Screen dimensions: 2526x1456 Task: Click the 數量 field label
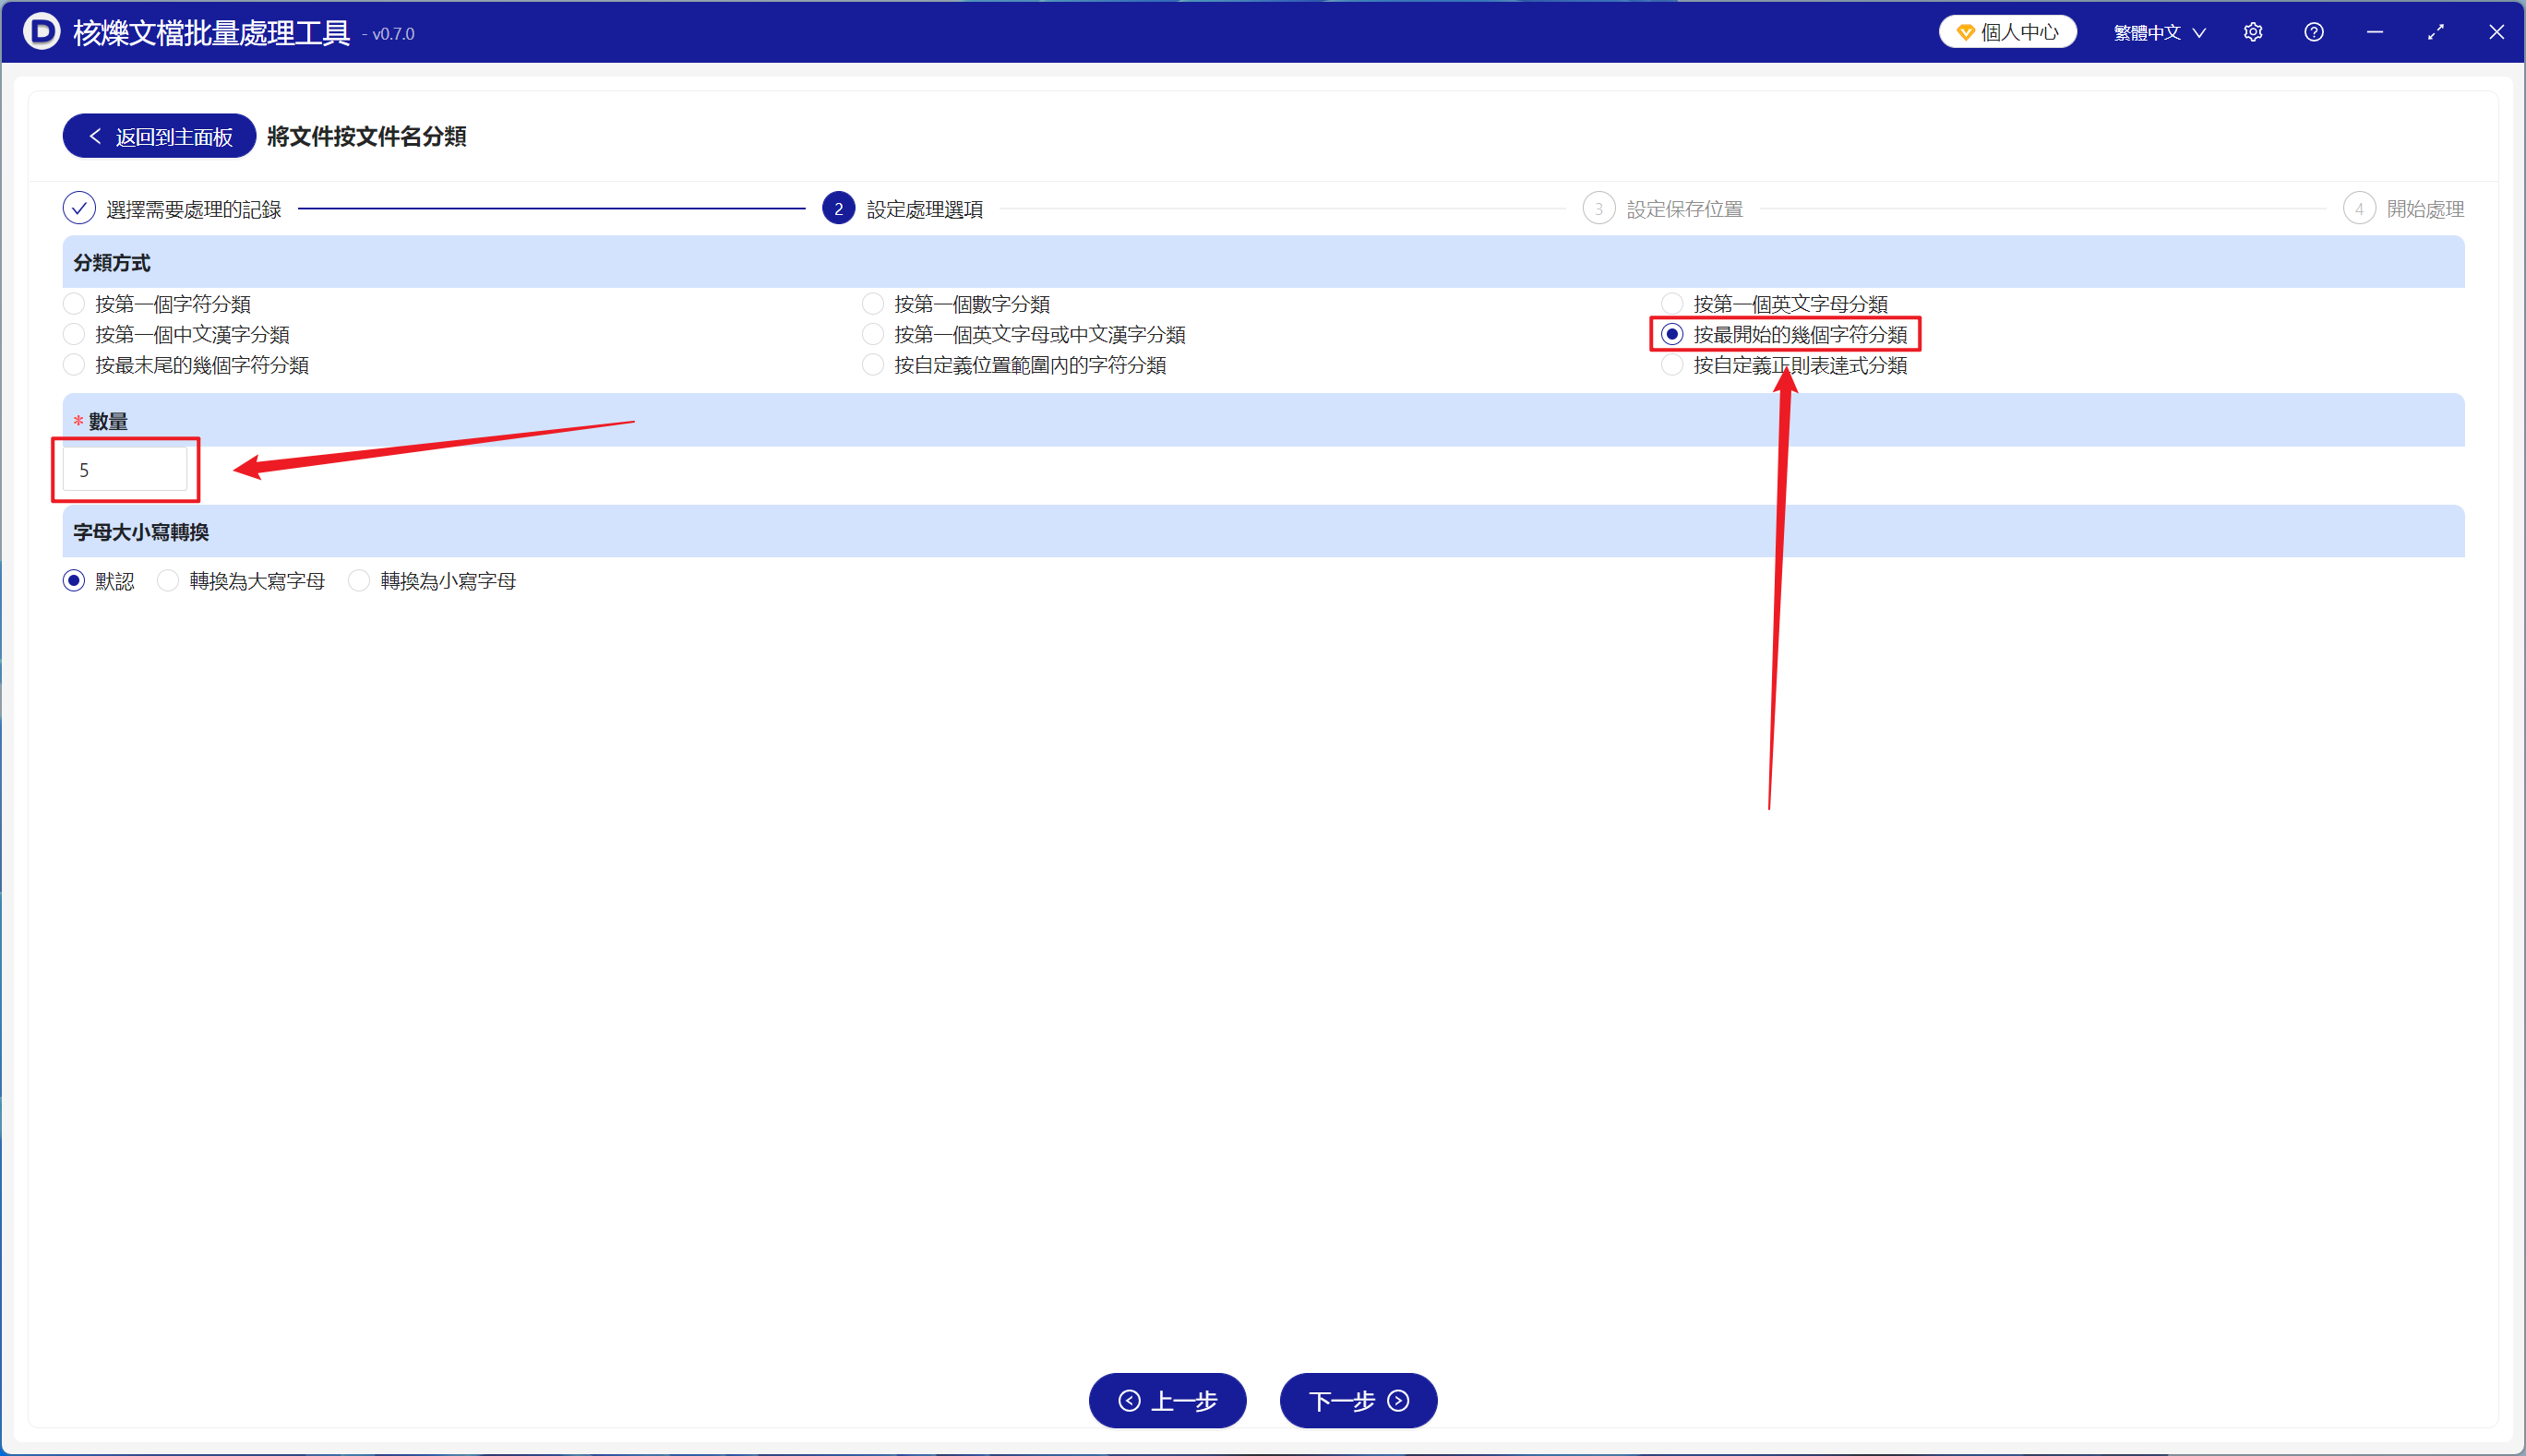108,421
